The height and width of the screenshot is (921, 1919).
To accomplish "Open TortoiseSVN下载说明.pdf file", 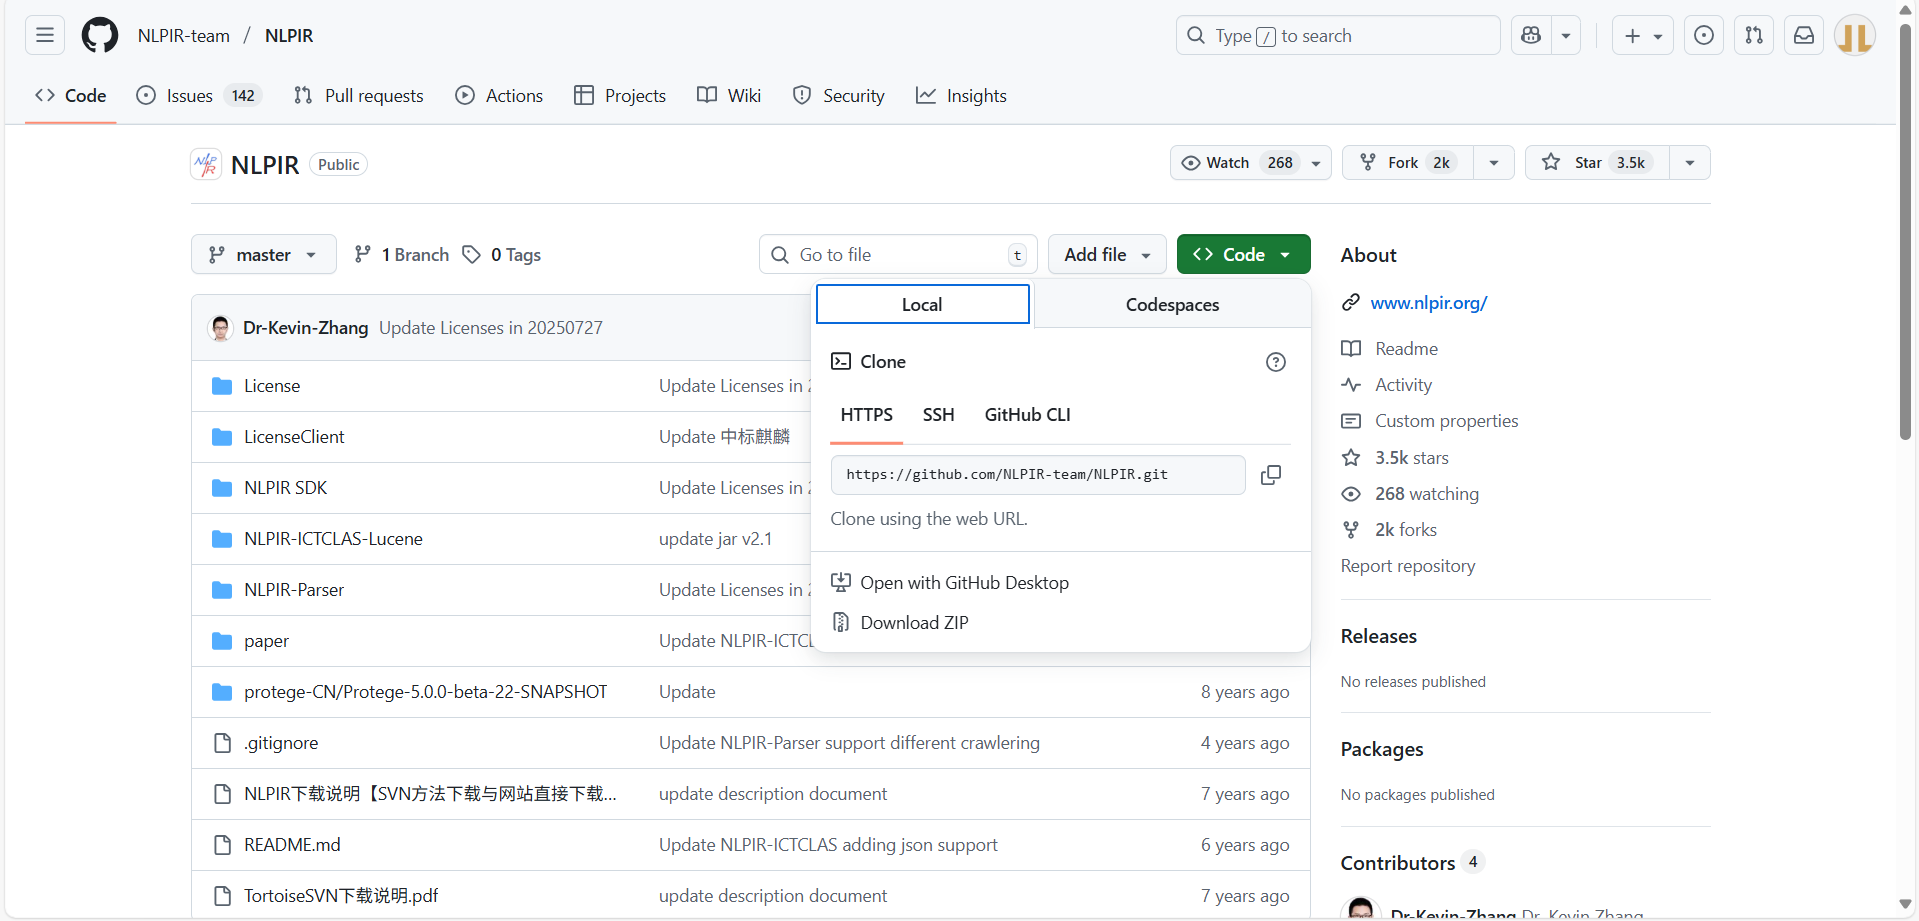I will tap(341, 896).
